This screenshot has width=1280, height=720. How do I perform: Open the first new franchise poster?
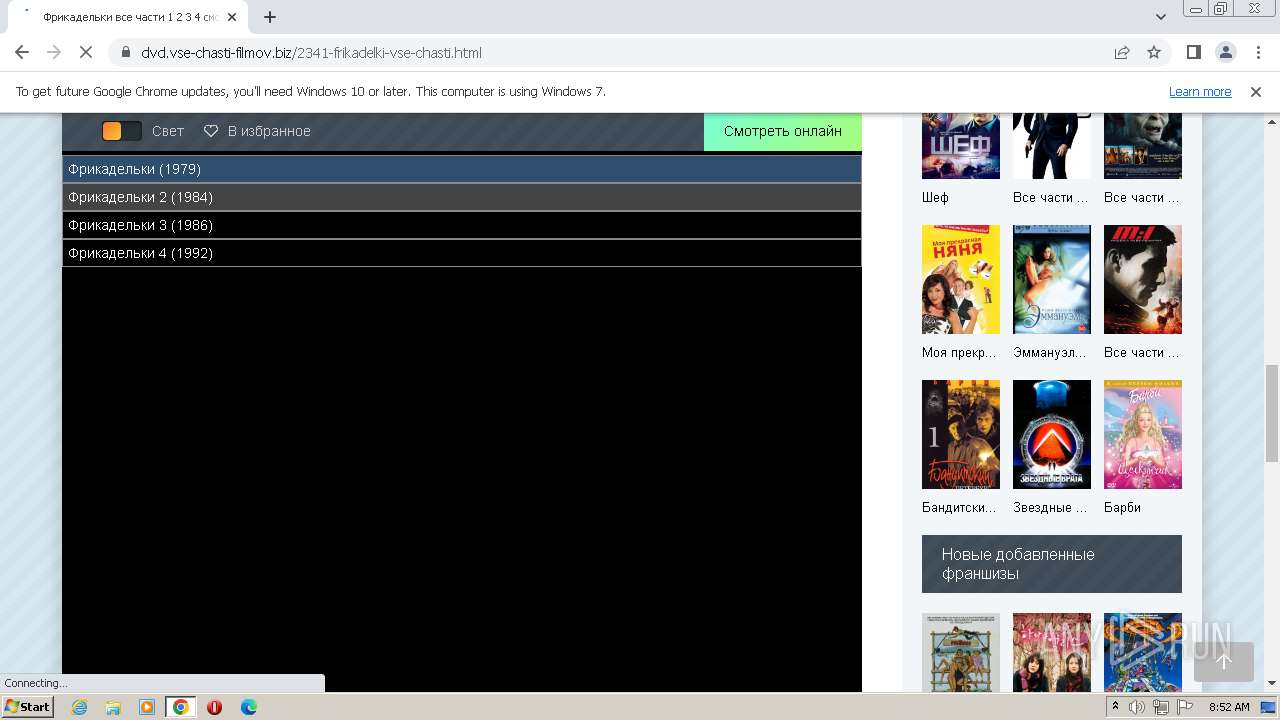(x=961, y=652)
